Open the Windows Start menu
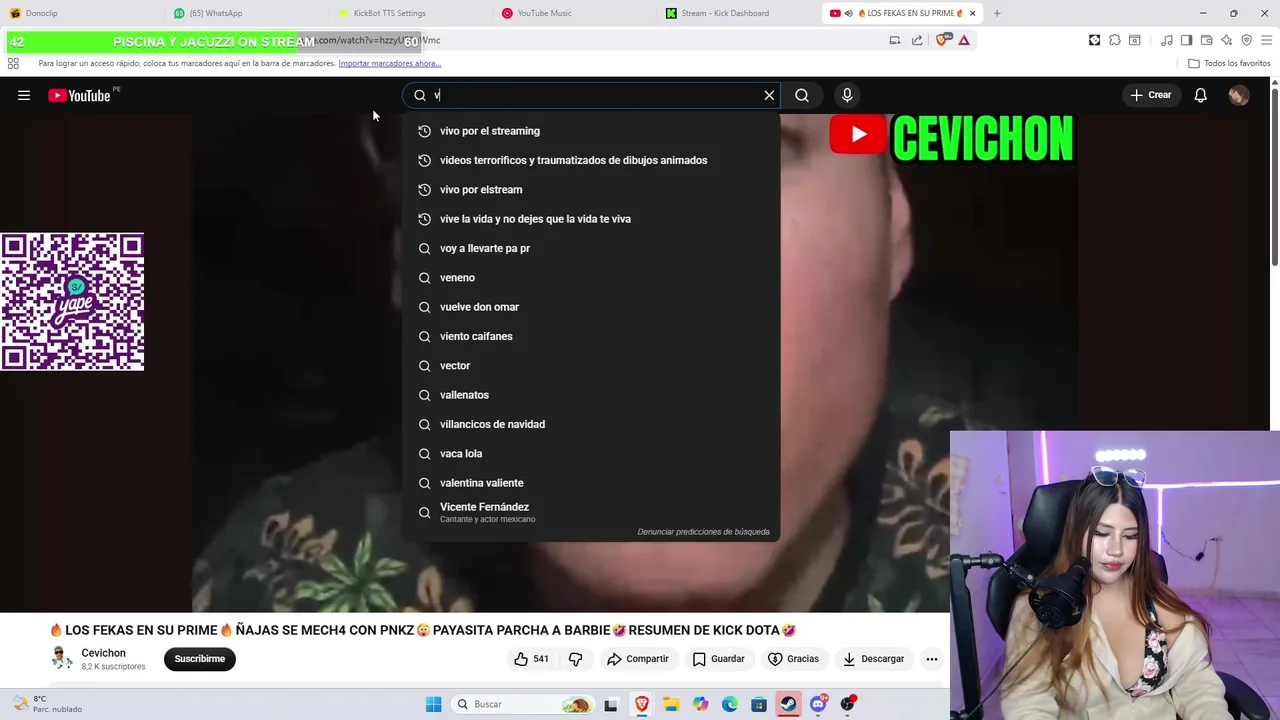The width and height of the screenshot is (1280, 720). pyautogui.click(x=434, y=704)
